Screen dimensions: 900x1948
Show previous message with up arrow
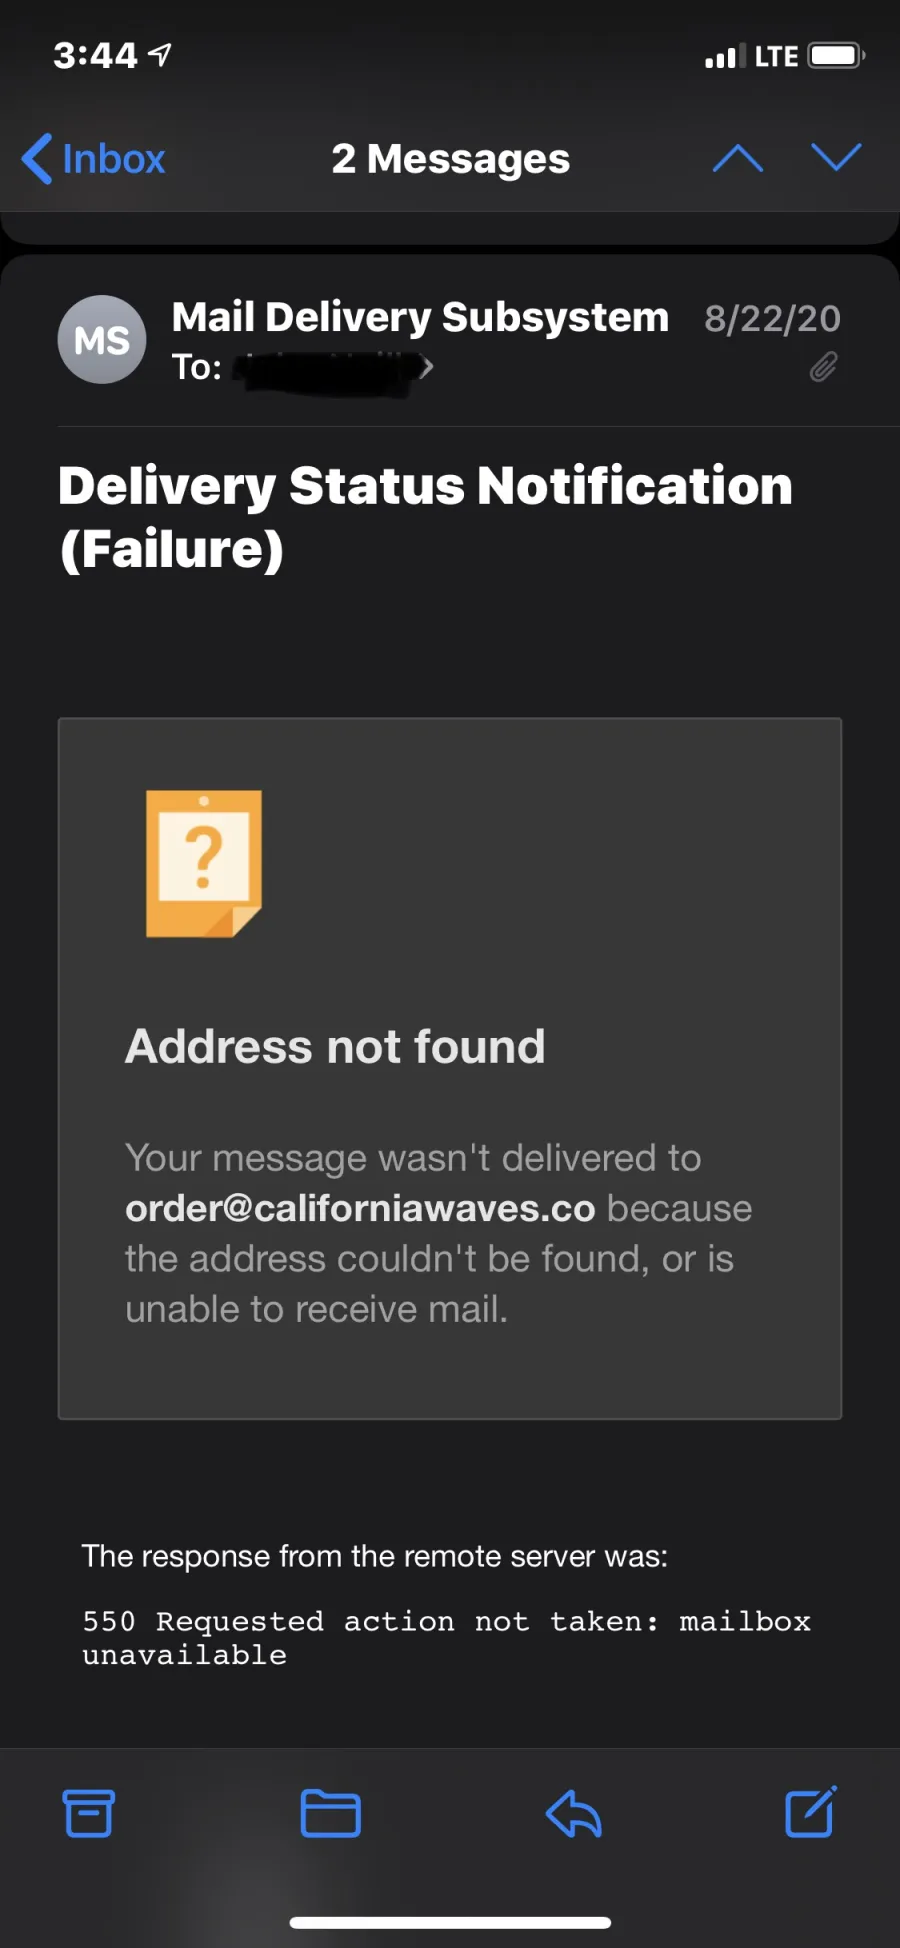pyautogui.click(x=738, y=158)
